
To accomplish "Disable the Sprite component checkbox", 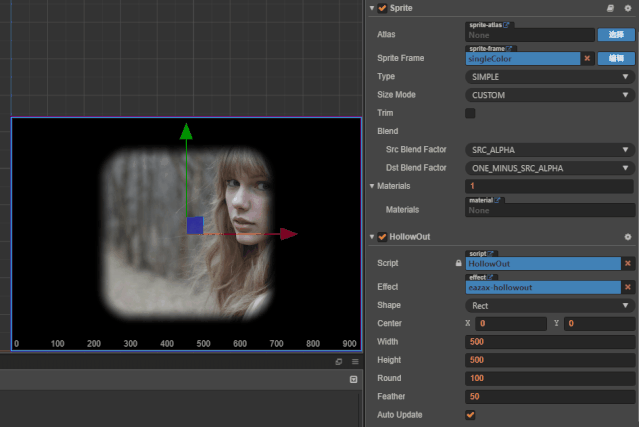I will 382,9.
